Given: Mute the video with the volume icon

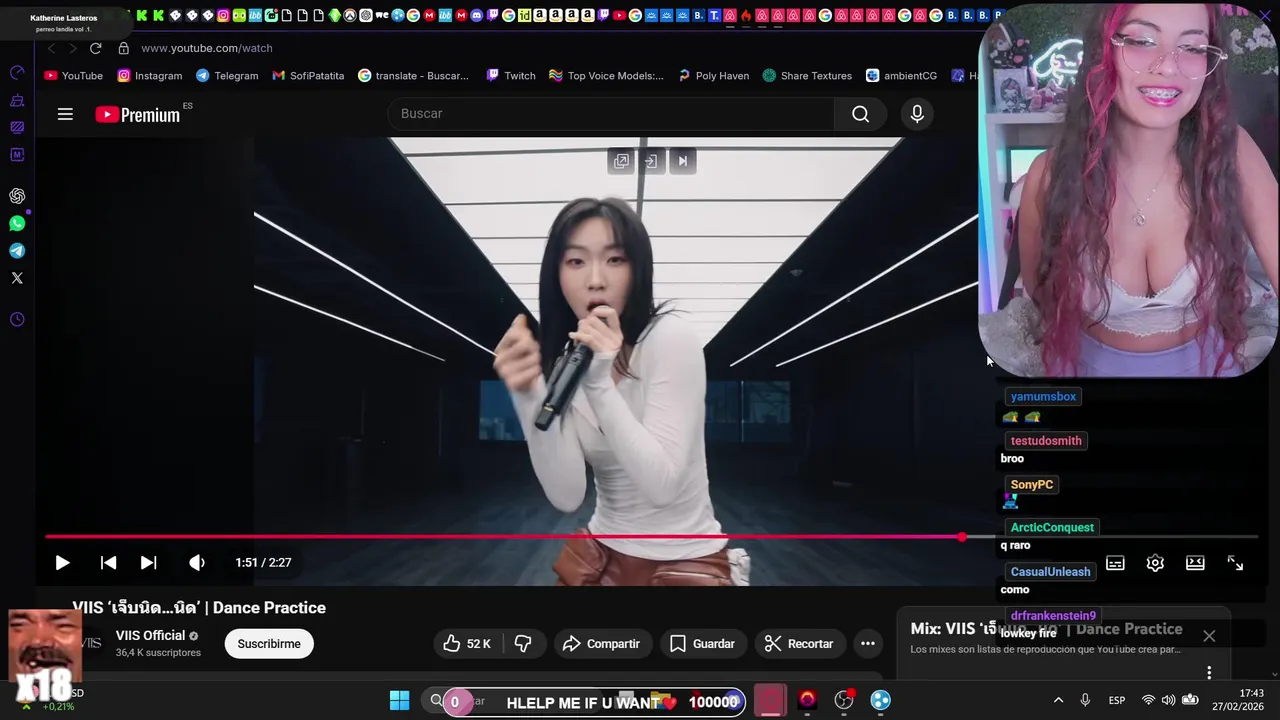Looking at the screenshot, I should 197,563.
